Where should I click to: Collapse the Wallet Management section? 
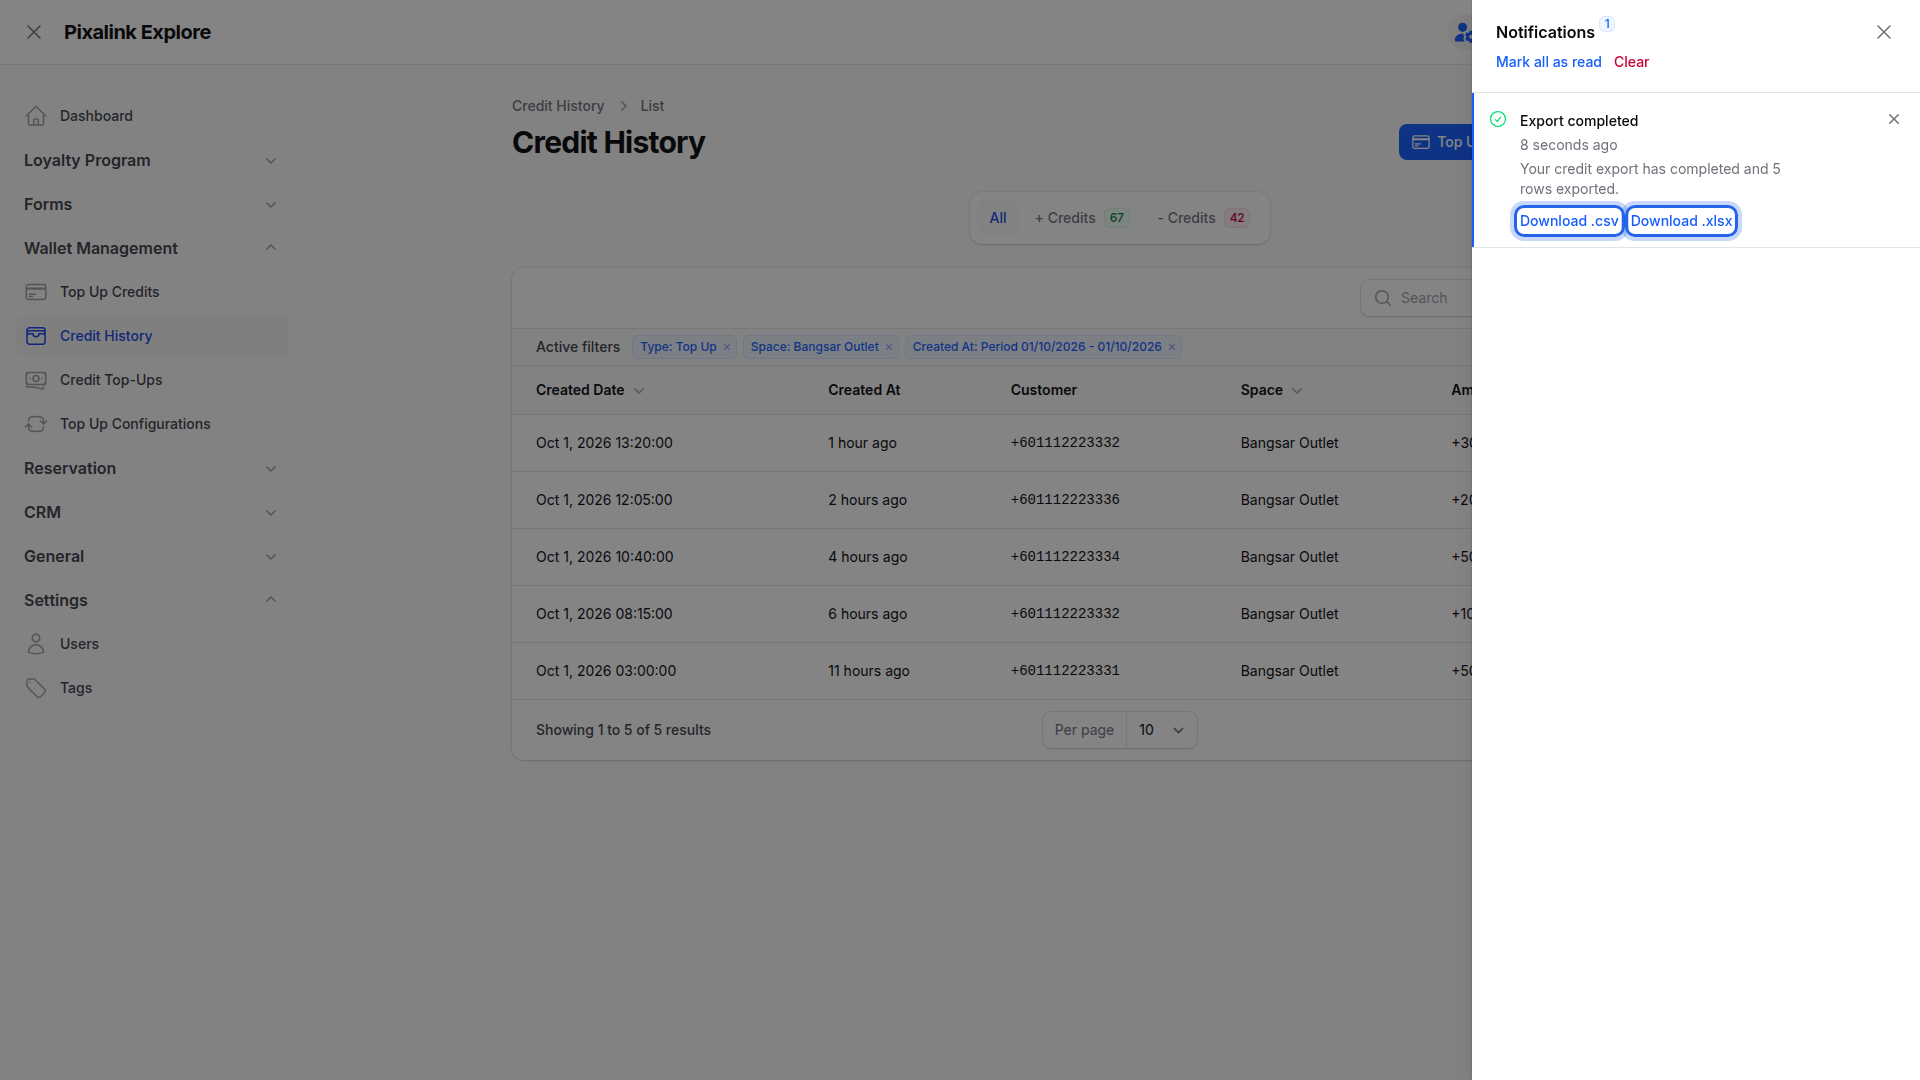click(x=271, y=248)
